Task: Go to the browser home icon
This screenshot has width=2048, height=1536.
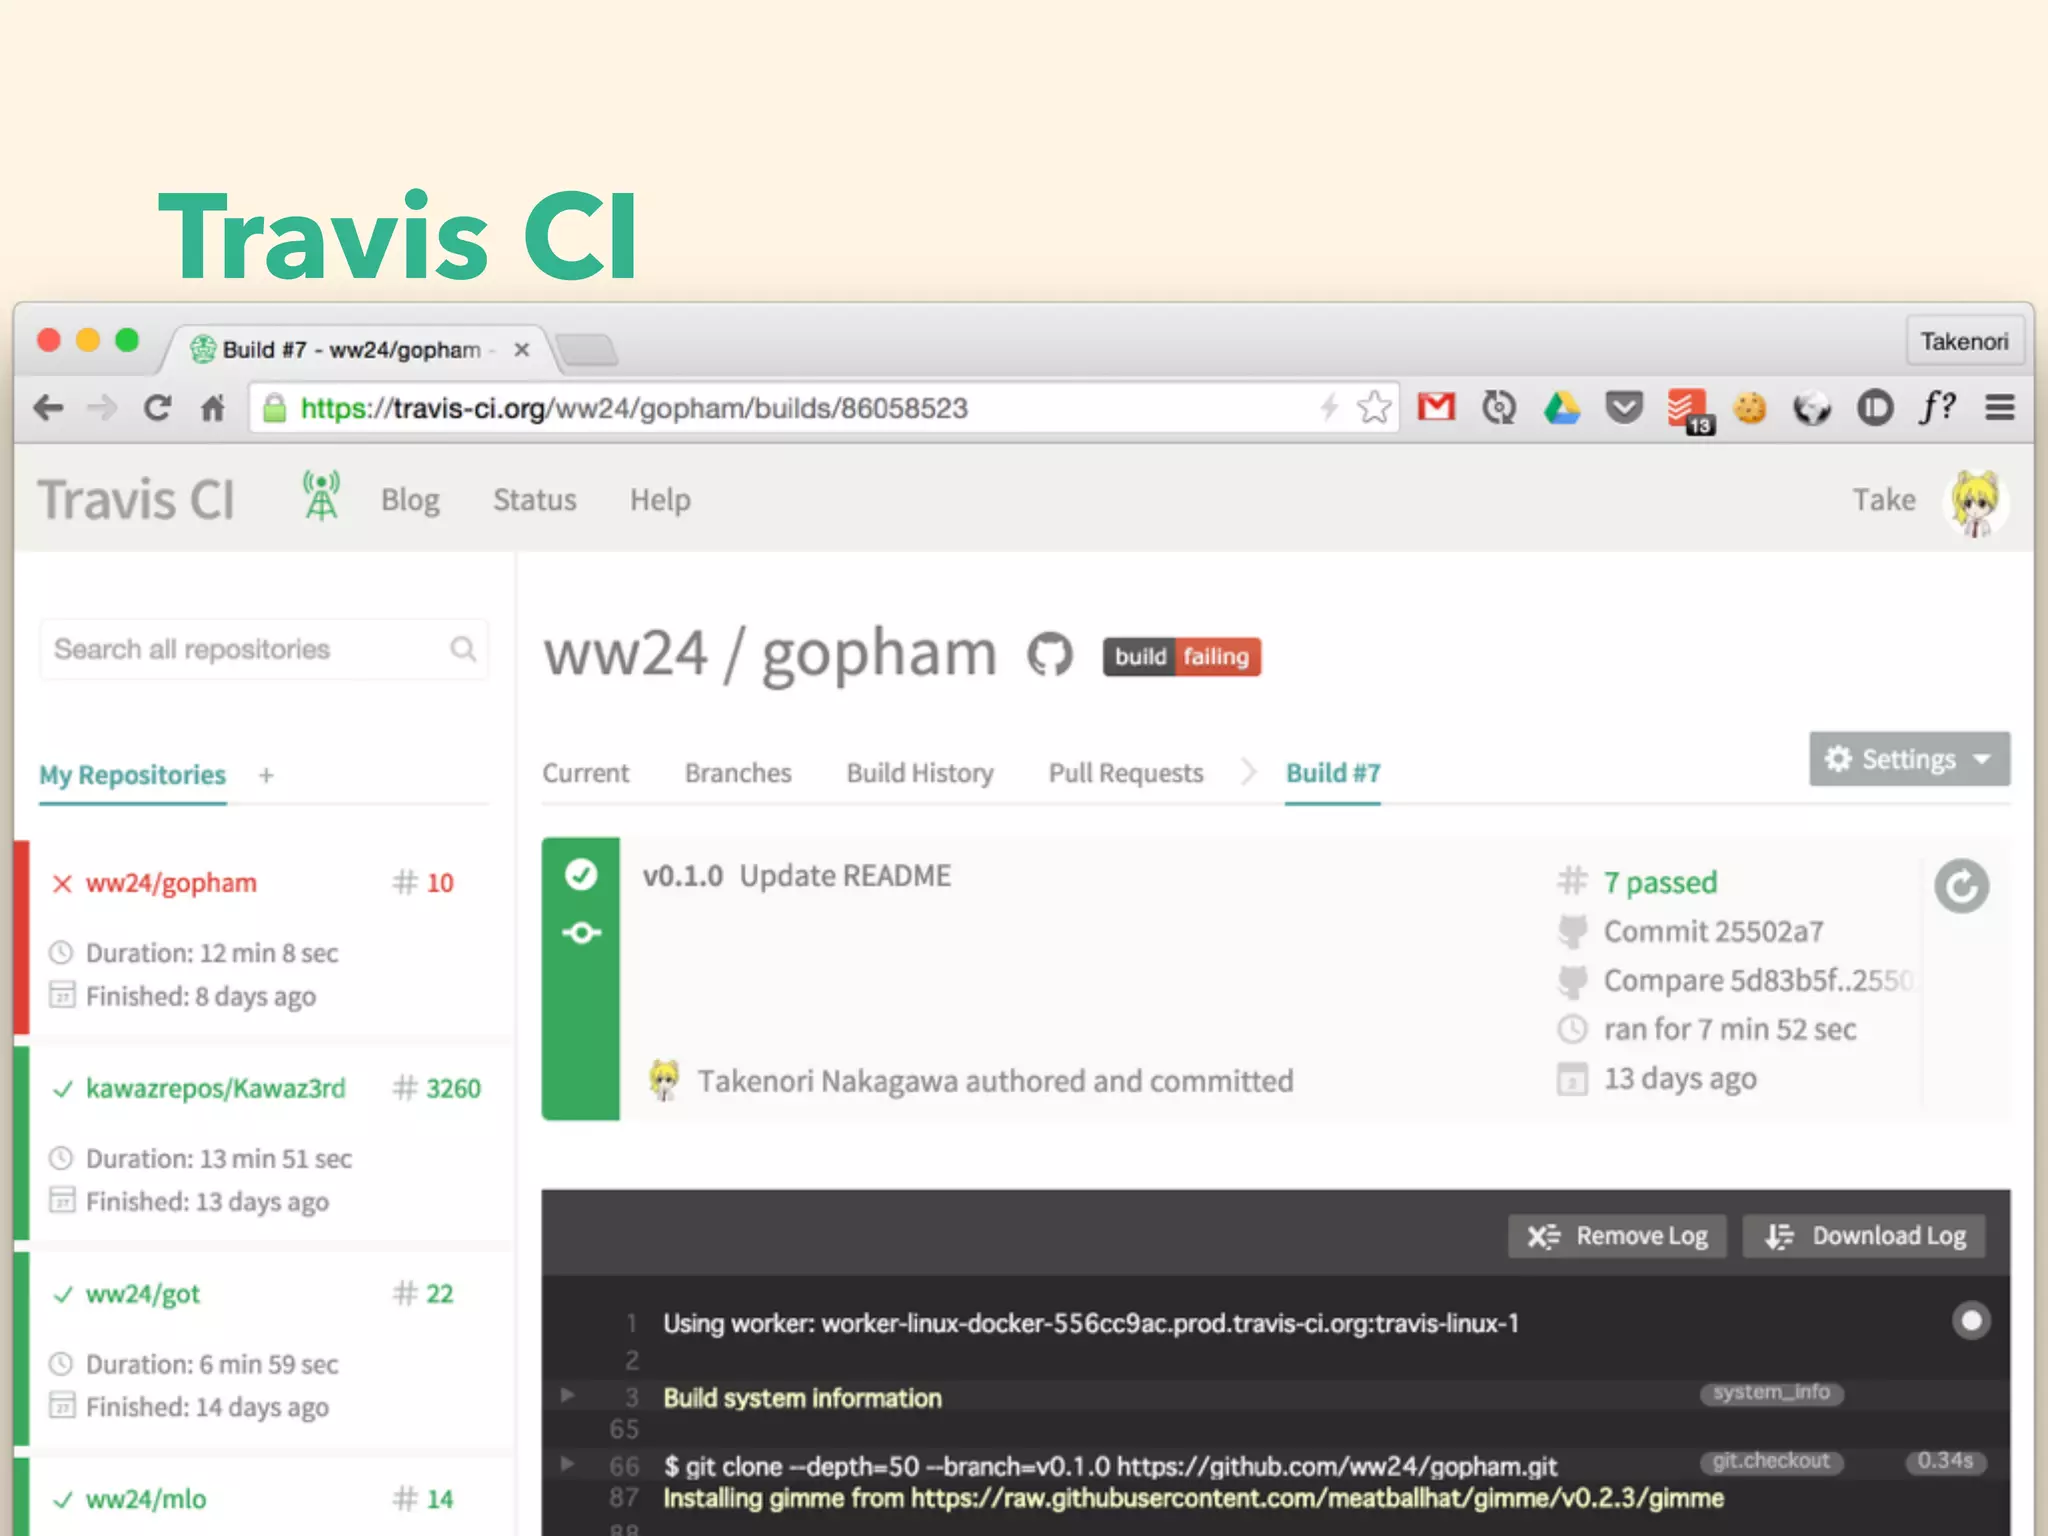Action: tap(212, 408)
